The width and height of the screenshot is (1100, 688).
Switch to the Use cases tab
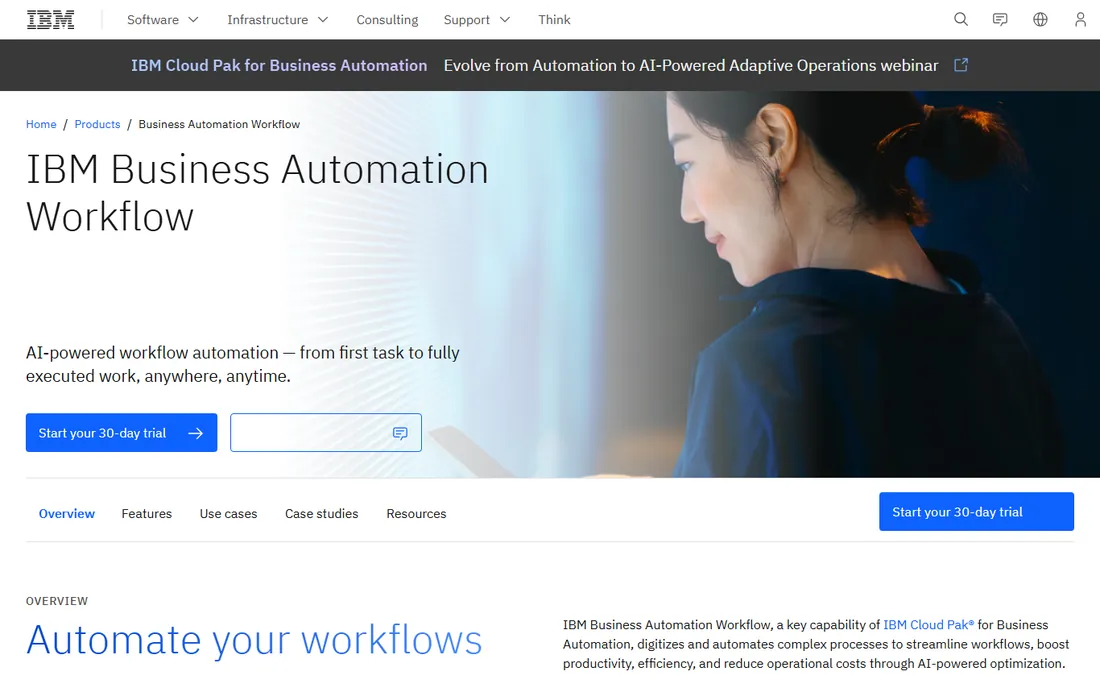[x=228, y=513]
